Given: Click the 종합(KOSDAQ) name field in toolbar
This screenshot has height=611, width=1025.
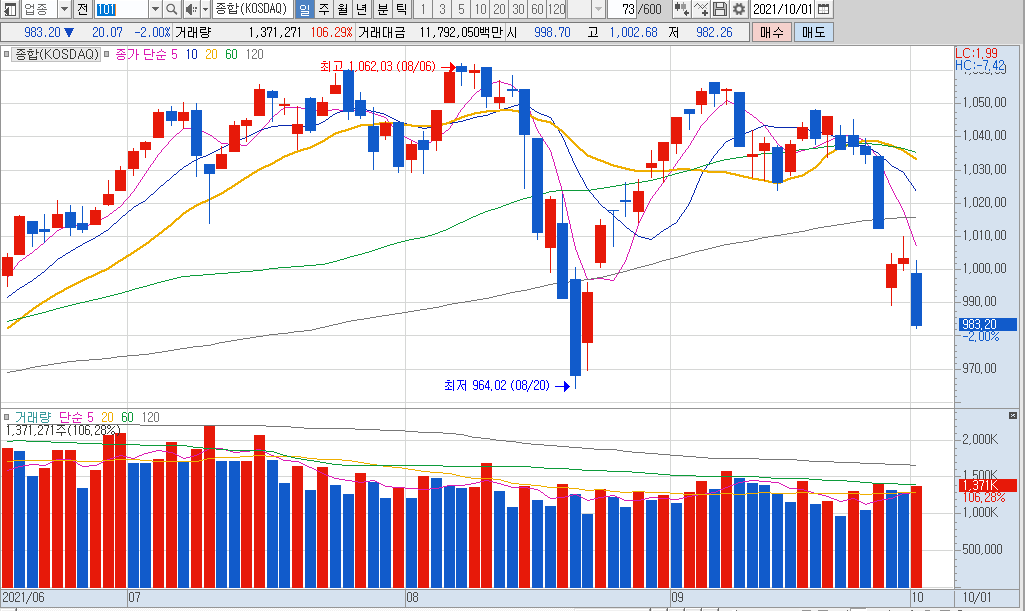Looking at the screenshot, I should tap(252, 9).
